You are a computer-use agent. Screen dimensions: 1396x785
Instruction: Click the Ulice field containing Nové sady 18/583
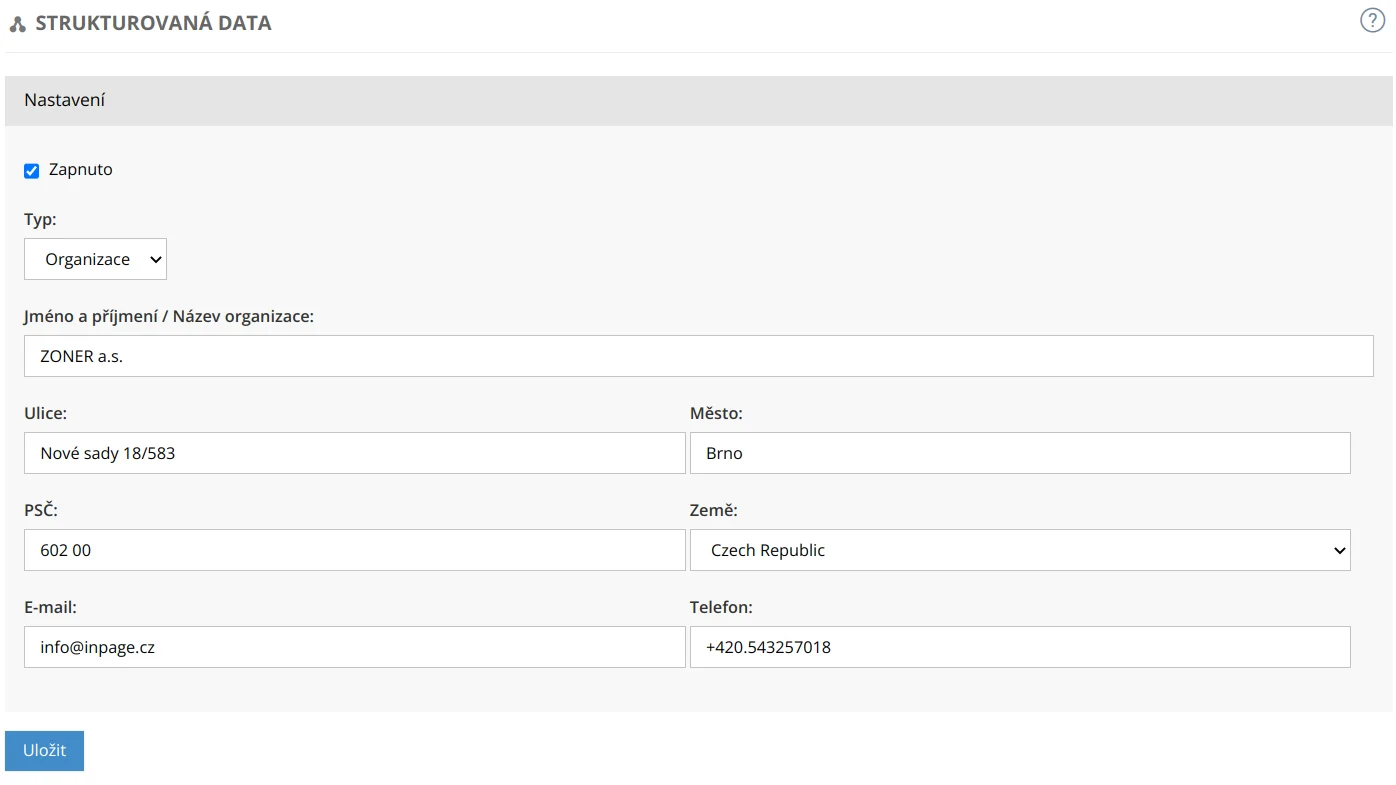pyautogui.click(x=354, y=453)
